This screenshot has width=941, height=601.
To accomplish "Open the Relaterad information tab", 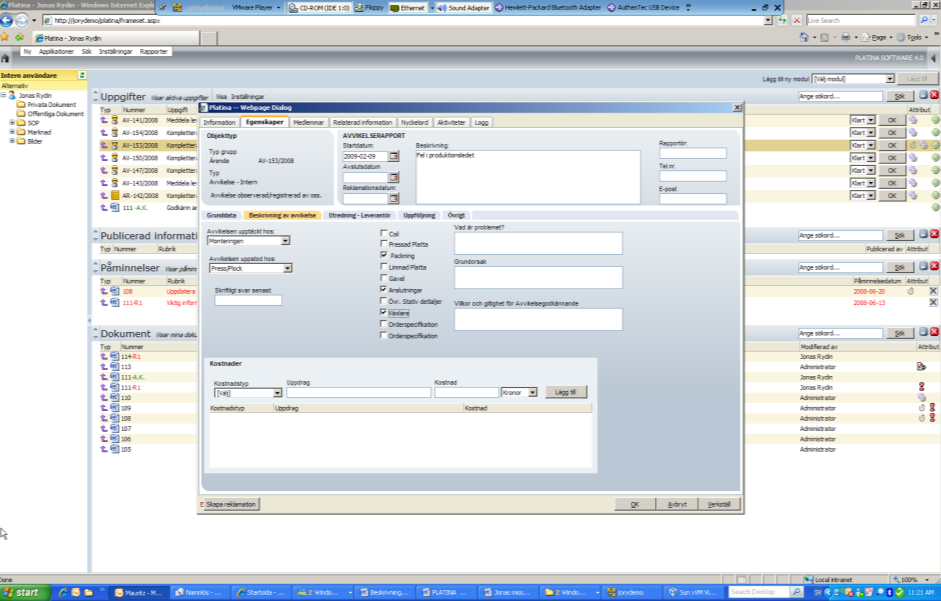I will [x=362, y=122].
